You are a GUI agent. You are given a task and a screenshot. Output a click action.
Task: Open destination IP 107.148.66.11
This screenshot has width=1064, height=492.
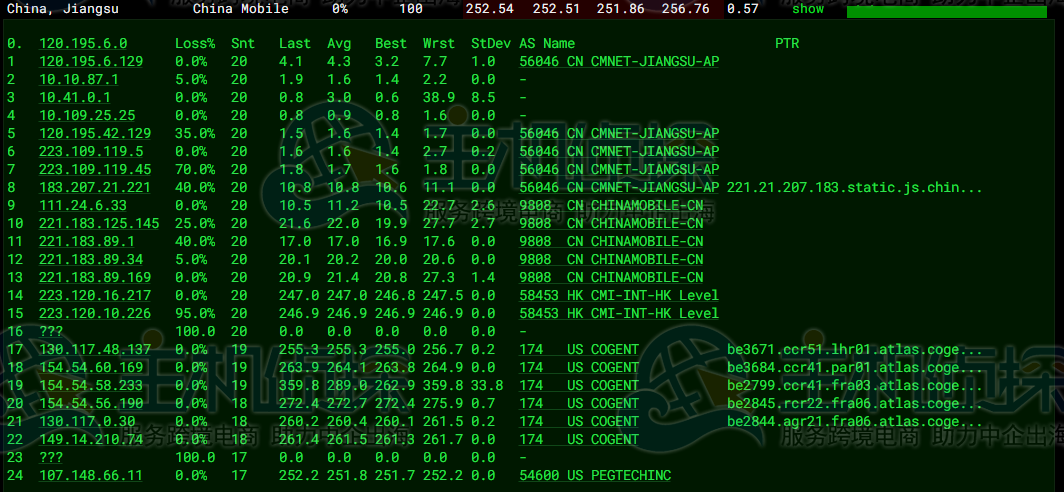[x=91, y=475]
